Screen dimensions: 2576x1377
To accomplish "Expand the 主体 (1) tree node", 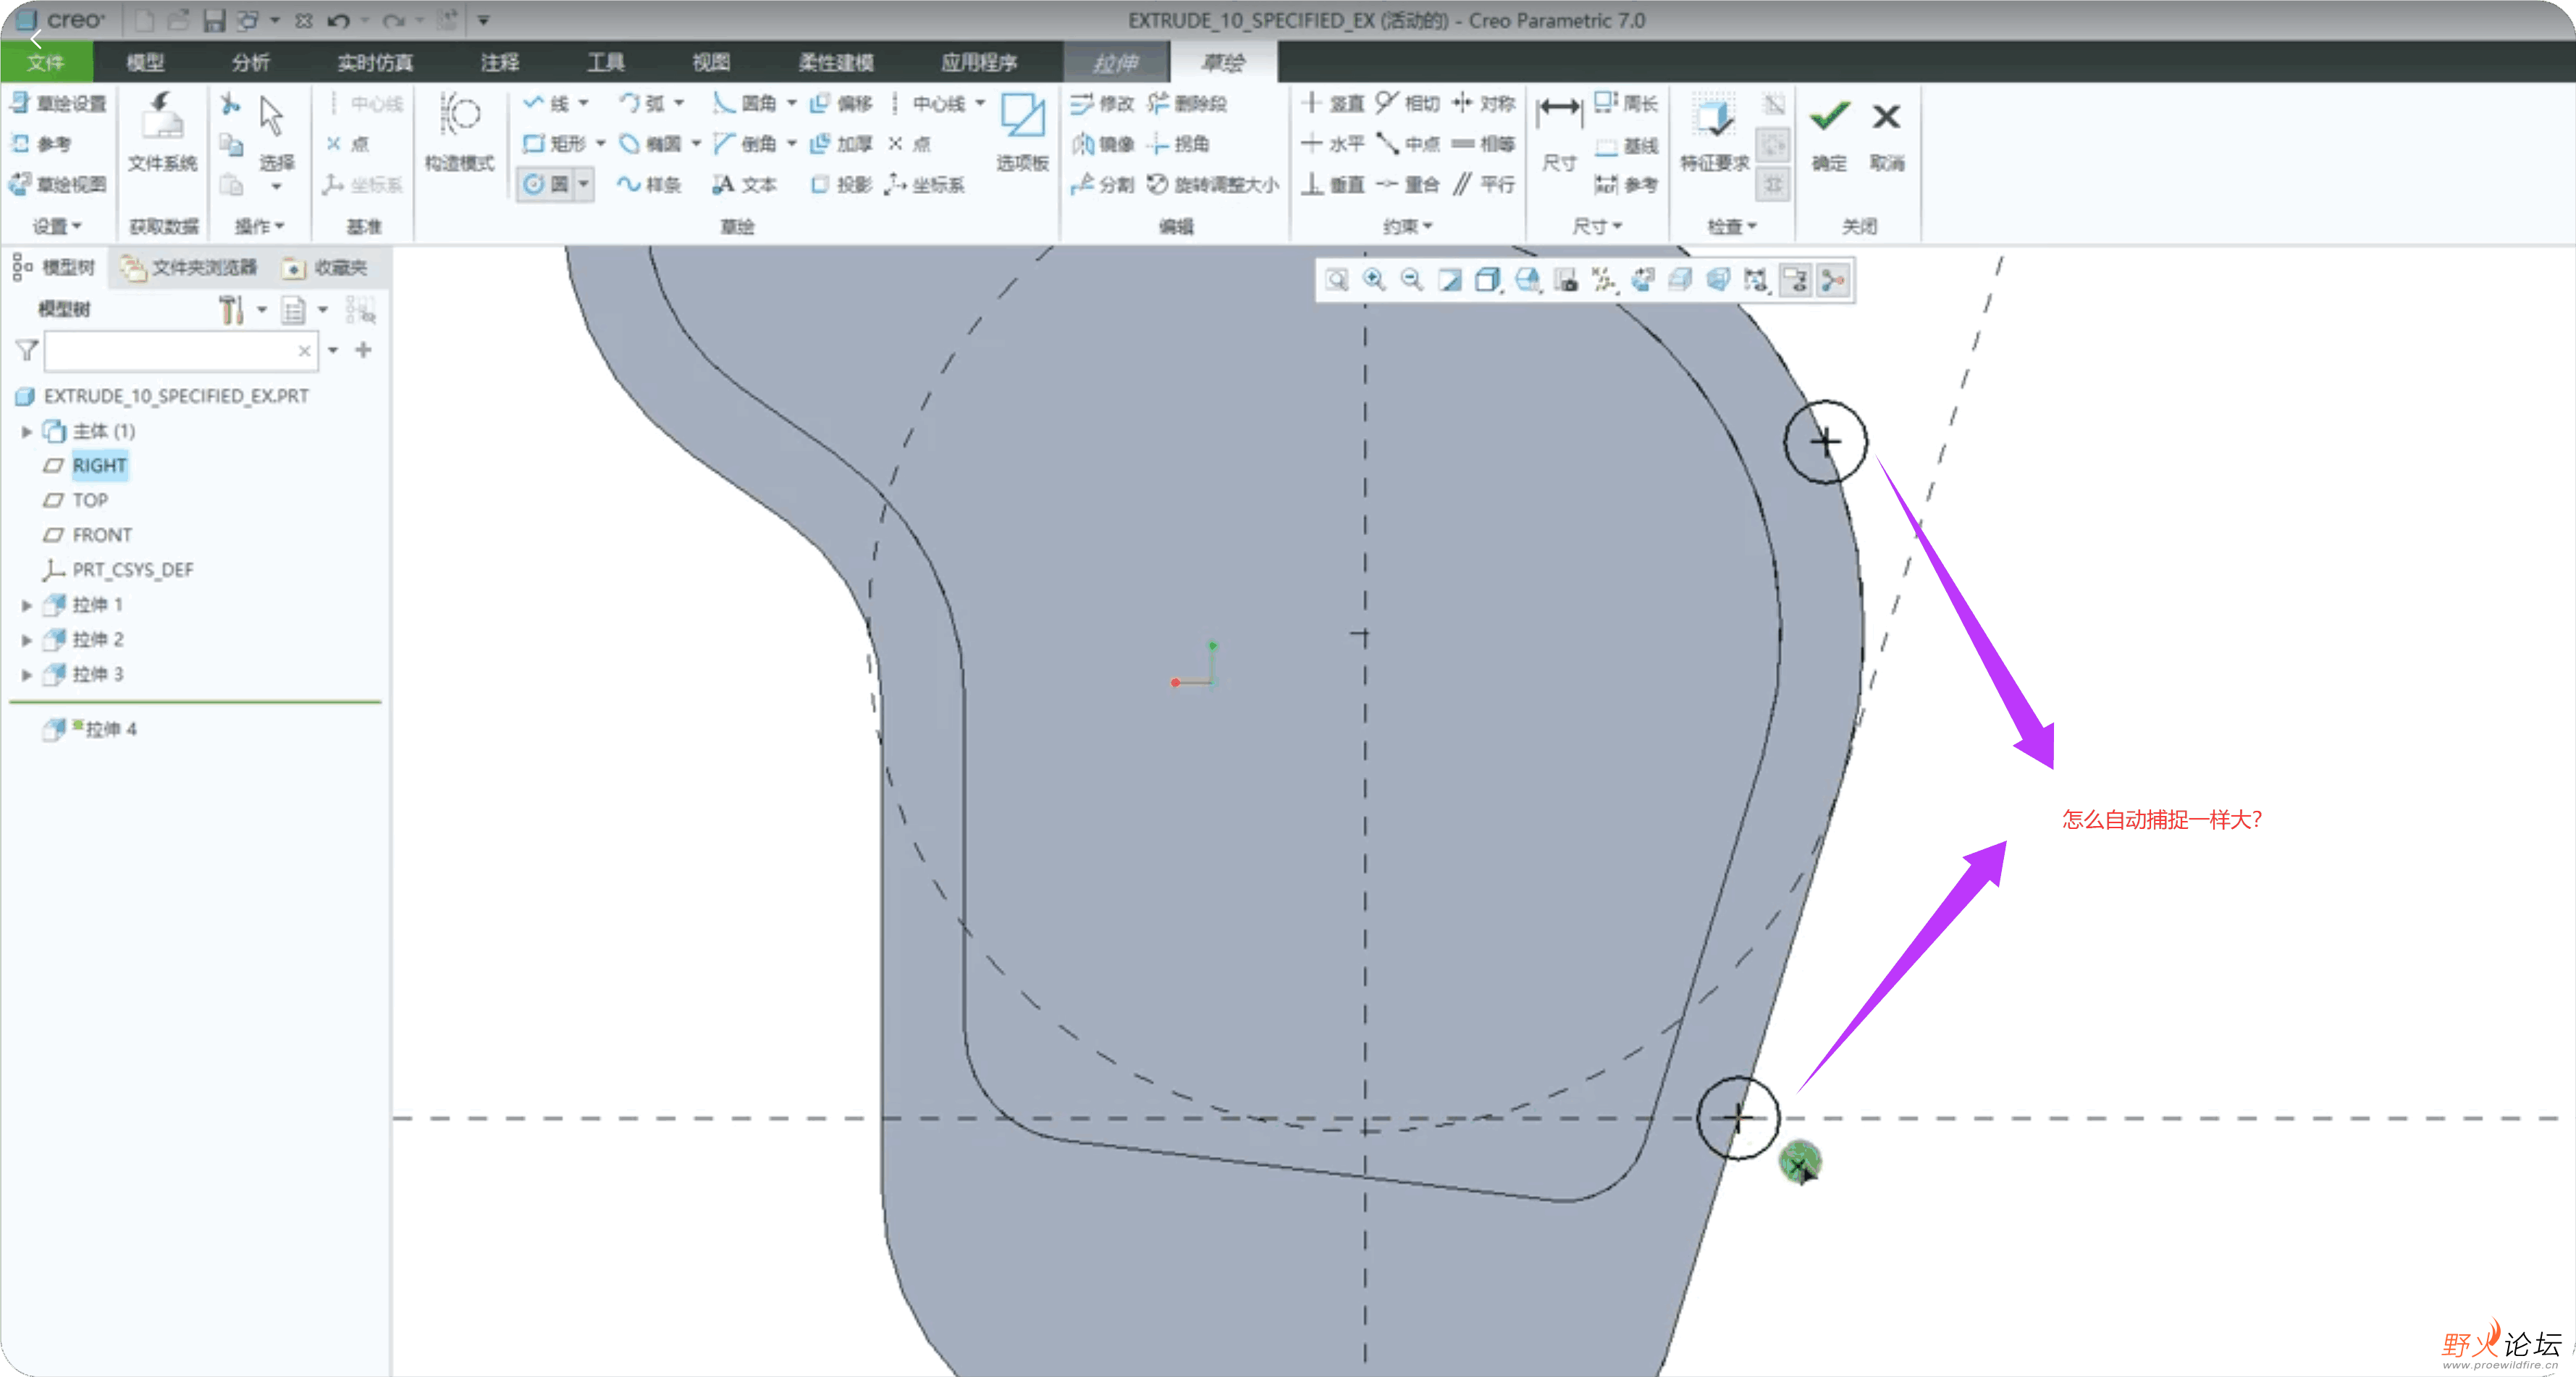I will pyautogui.click(x=27, y=432).
